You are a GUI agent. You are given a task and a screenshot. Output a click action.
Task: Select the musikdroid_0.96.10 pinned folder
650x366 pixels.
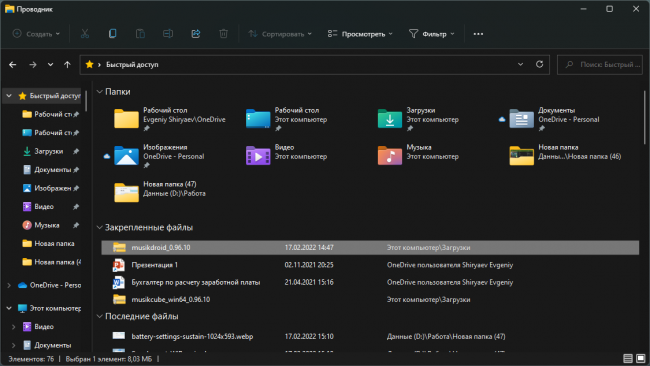pos(370,247)
